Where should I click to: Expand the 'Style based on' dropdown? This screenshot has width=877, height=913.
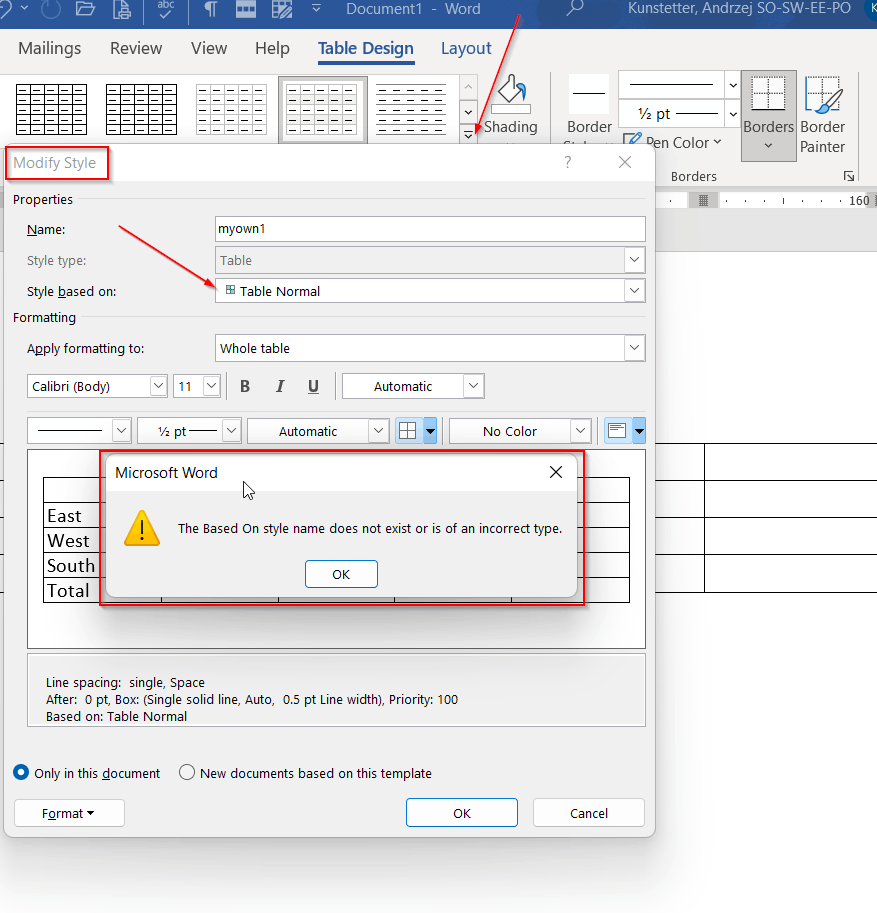(x=634, y=291)
